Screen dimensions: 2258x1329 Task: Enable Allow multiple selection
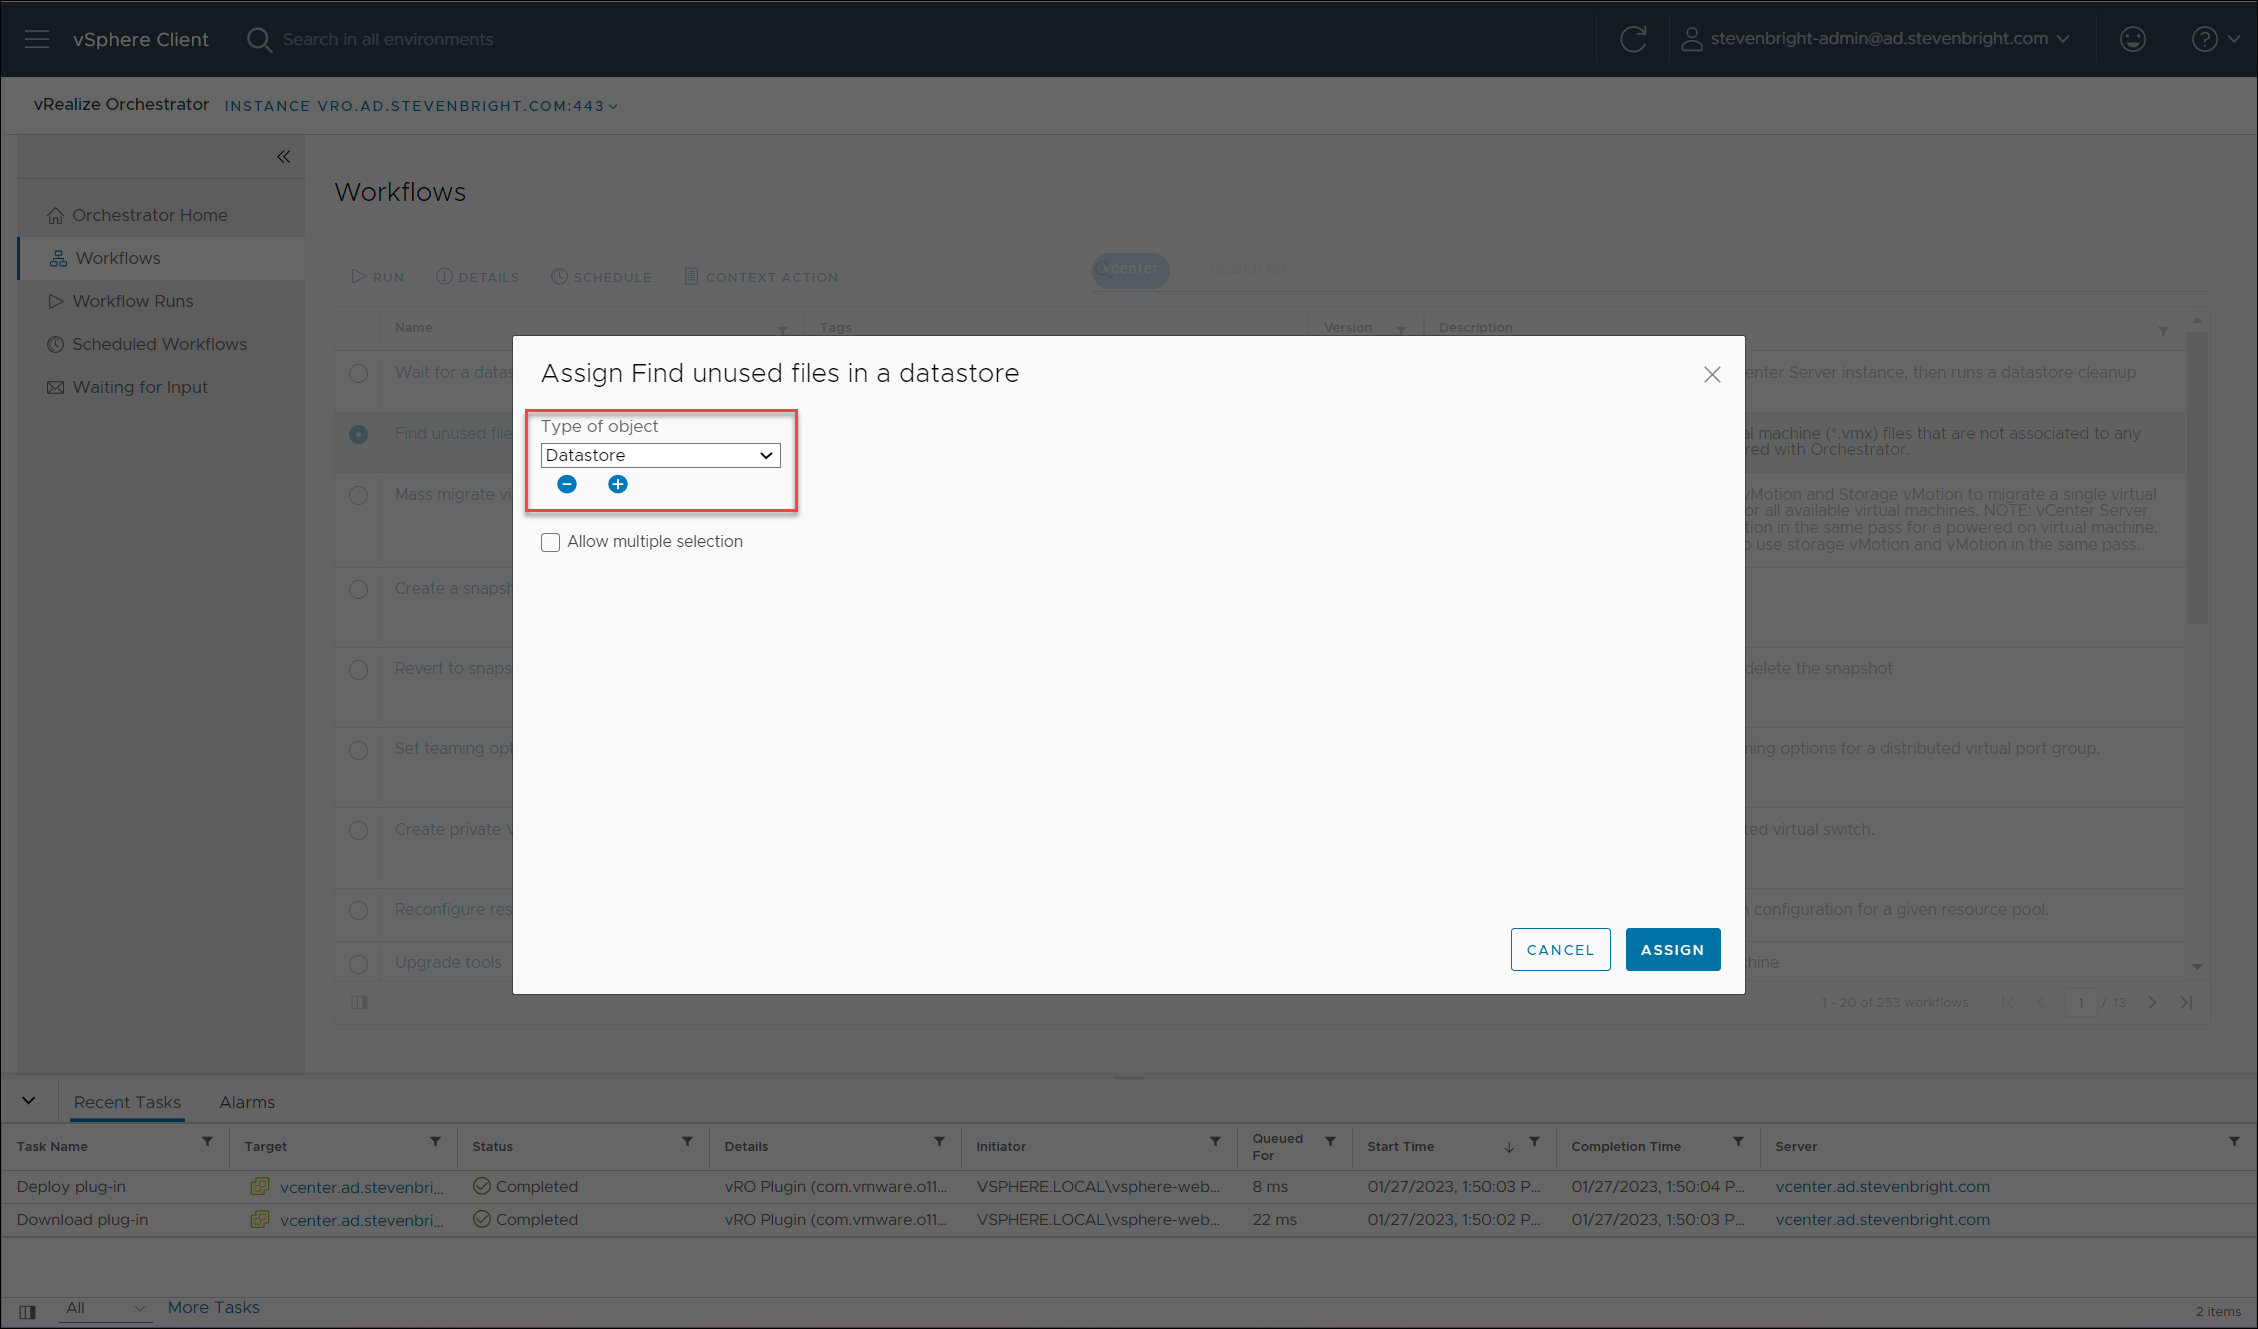point(551,541)
